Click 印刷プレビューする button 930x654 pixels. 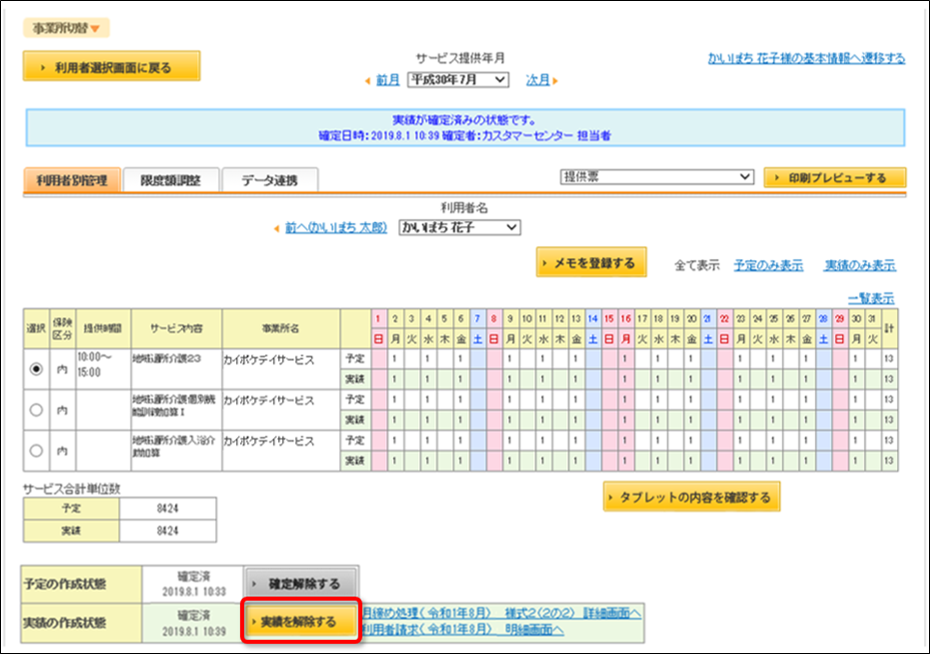coord(835,177)
